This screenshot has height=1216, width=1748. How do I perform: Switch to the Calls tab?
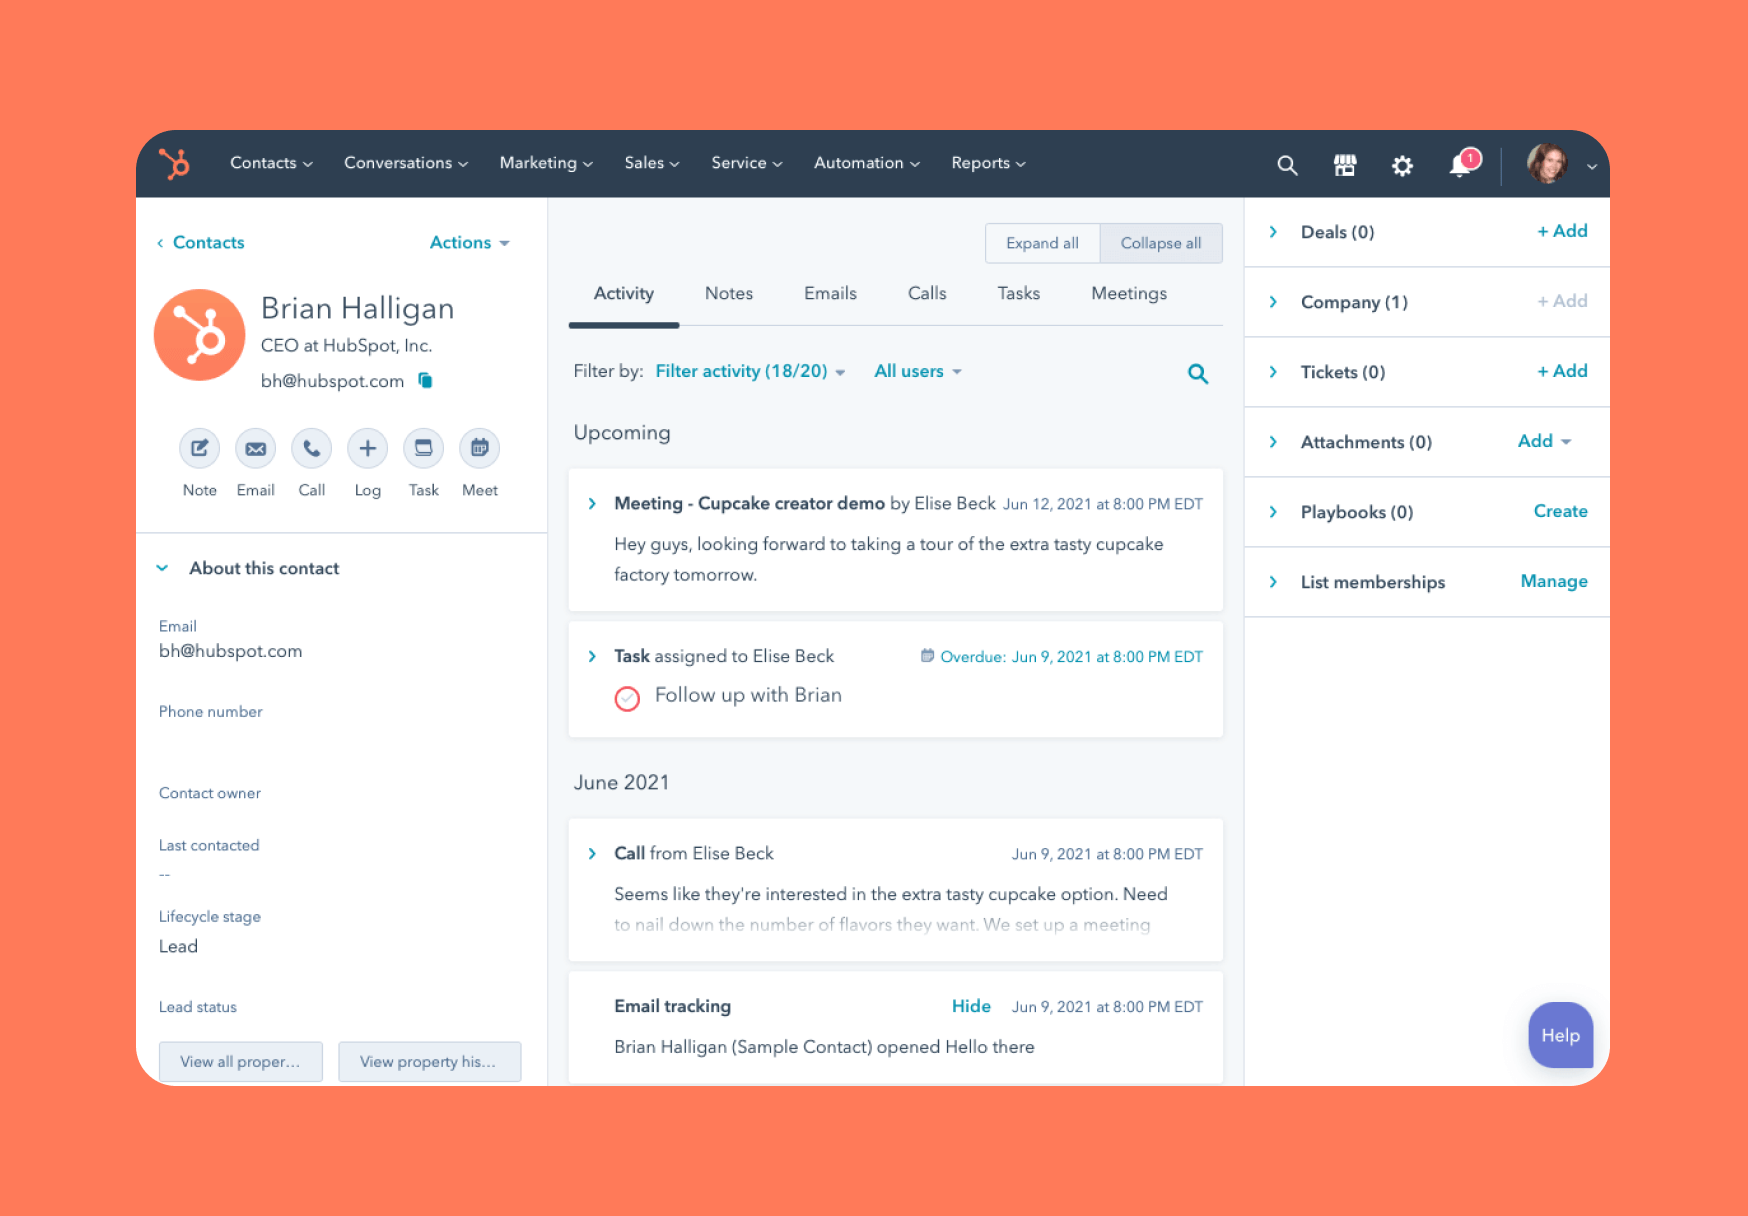(927, 293)
